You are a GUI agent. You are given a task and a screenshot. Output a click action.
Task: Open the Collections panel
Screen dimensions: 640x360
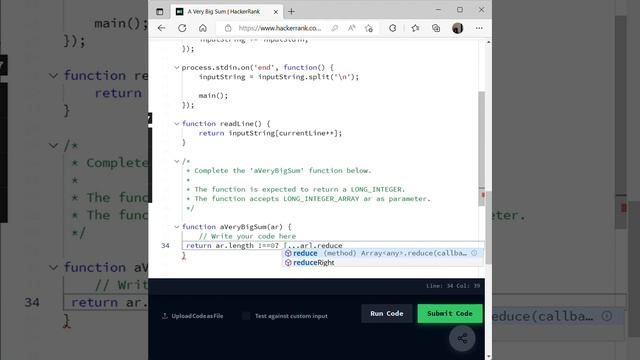pos(436,28)
